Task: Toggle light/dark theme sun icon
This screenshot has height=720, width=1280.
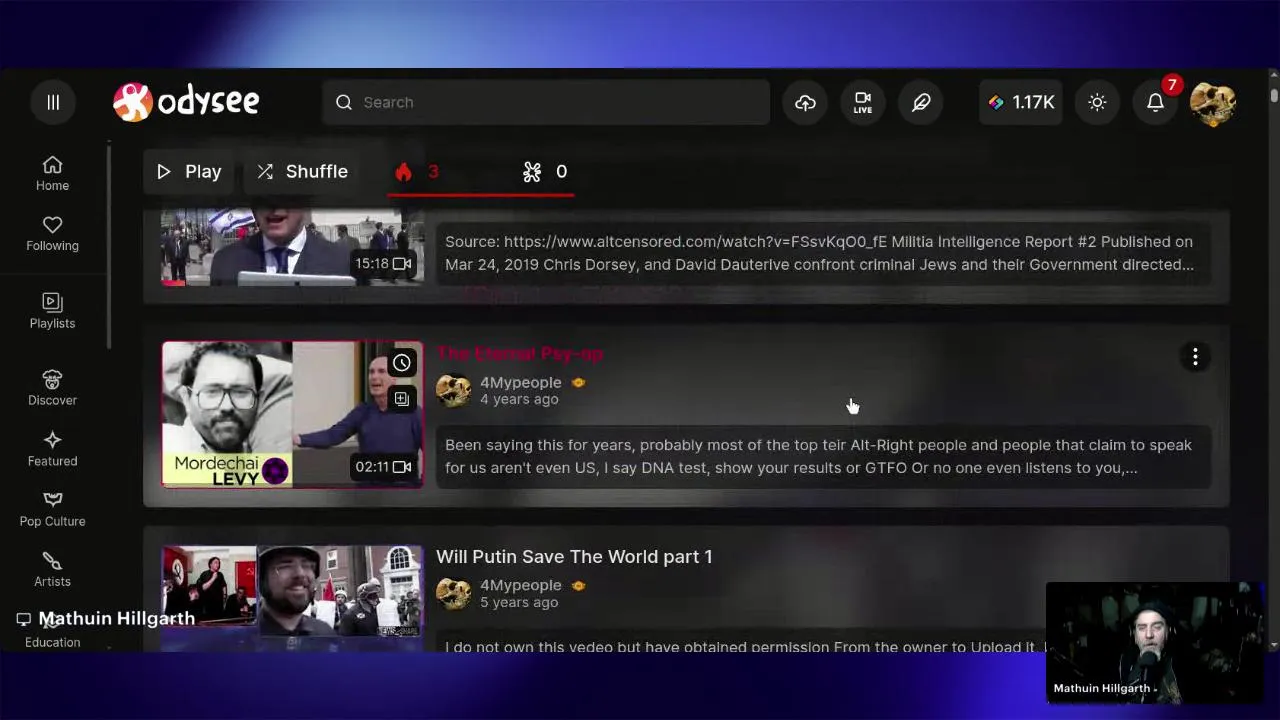Action: coord(1097,102)
